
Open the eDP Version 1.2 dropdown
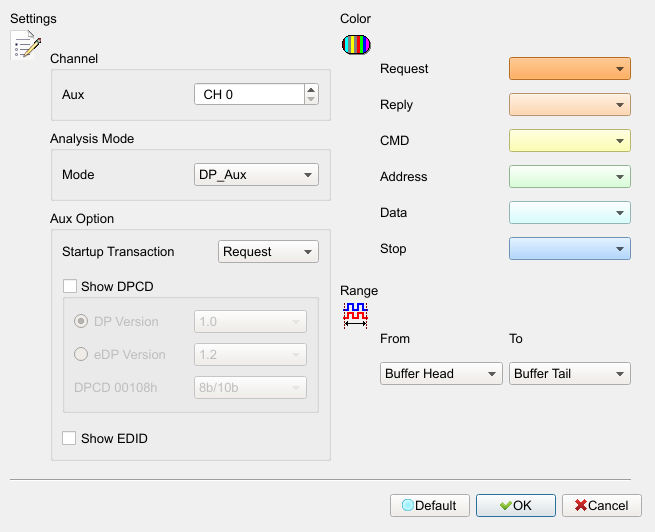point(250,355)
